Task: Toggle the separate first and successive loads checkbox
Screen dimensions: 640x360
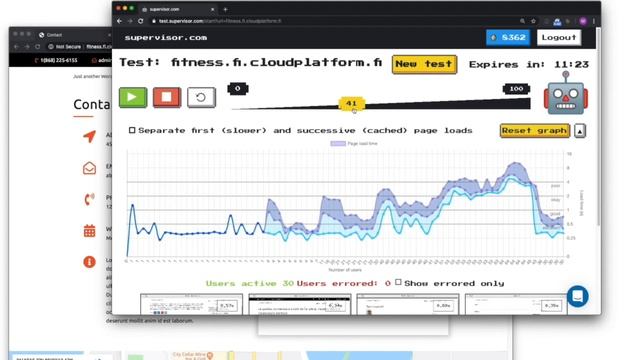Action: coord(132,130)
